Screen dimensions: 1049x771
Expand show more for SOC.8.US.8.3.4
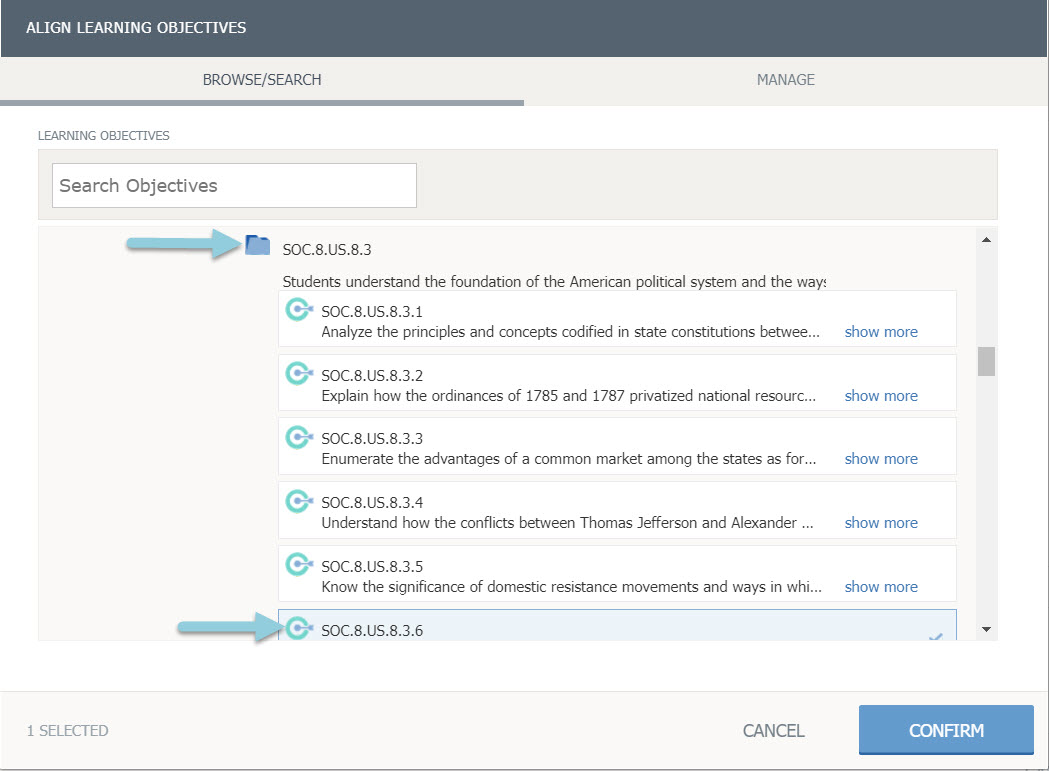point(880,523)
